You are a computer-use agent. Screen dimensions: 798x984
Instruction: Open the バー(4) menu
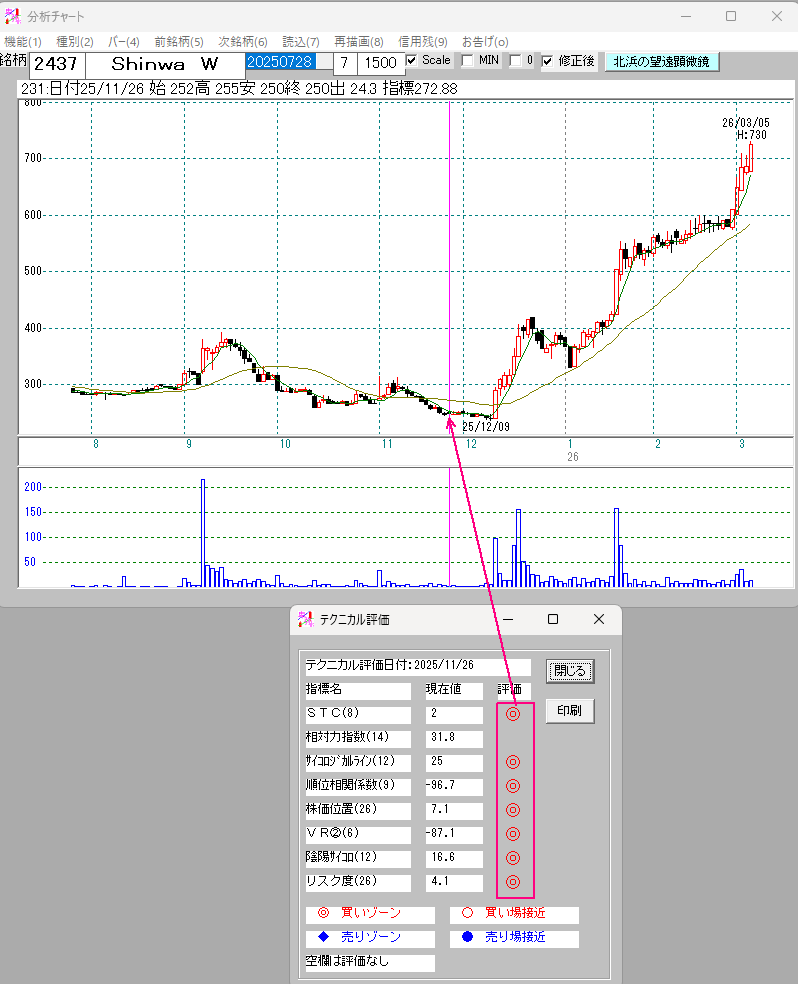coord(124,42)
